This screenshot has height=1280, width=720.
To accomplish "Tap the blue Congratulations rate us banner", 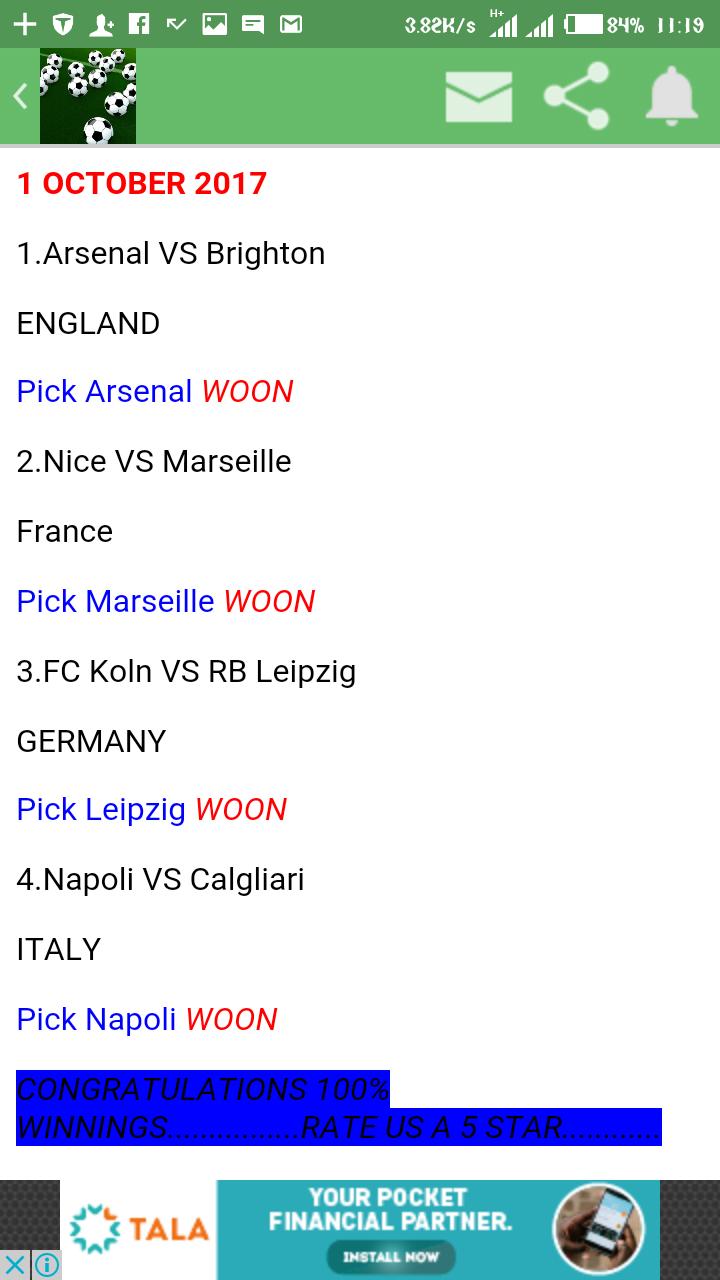I will click(338, 1108).
